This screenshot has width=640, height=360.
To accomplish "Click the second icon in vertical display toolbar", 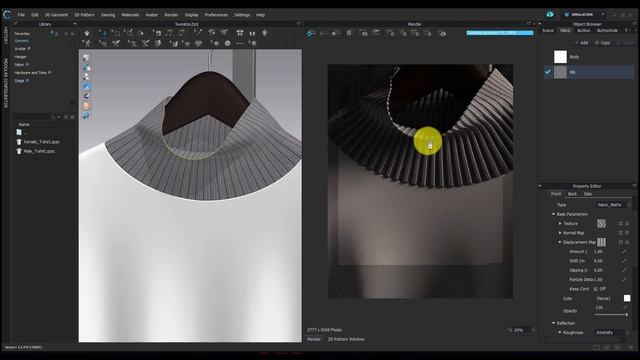I will pos(86,67).
